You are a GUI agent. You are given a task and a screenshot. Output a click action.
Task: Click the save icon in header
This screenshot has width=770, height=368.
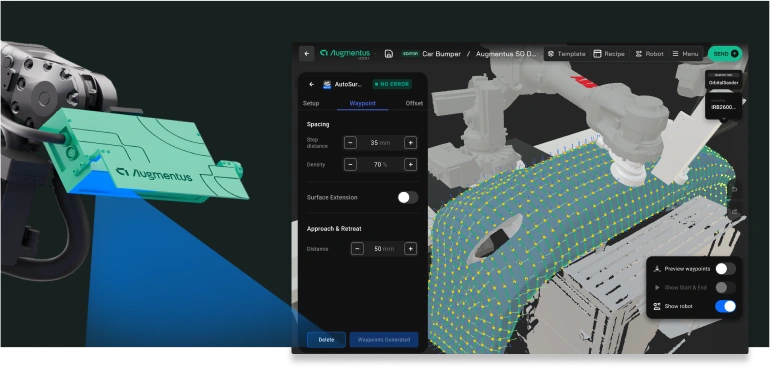point(388,54)
